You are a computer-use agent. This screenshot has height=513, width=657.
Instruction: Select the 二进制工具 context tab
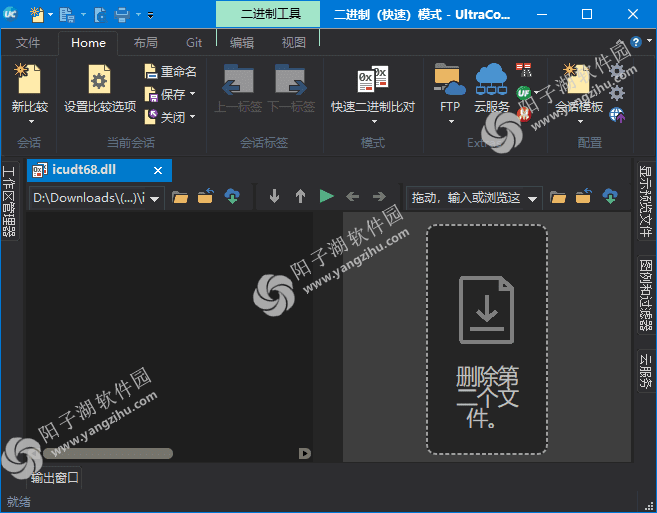pos(268,14)
